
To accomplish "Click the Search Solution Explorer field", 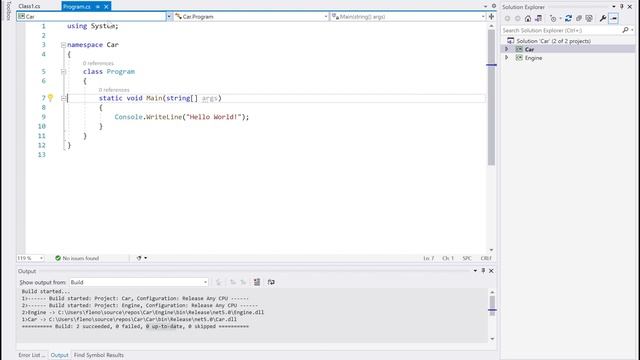I will point(561,30).
